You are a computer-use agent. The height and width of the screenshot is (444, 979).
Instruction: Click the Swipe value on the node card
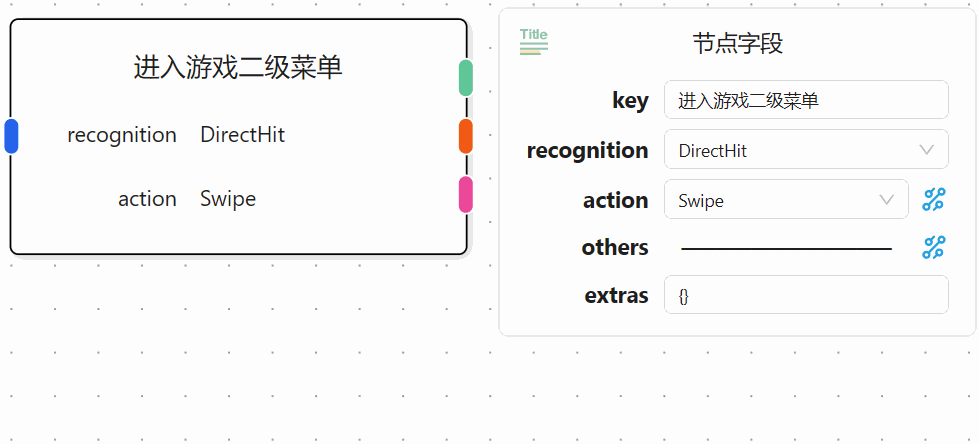pos(228,199)
